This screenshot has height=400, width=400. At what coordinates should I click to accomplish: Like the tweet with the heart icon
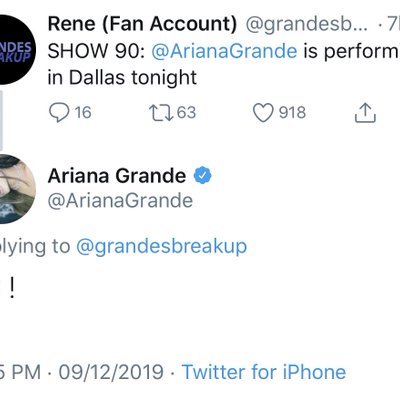tap(263, 112)
